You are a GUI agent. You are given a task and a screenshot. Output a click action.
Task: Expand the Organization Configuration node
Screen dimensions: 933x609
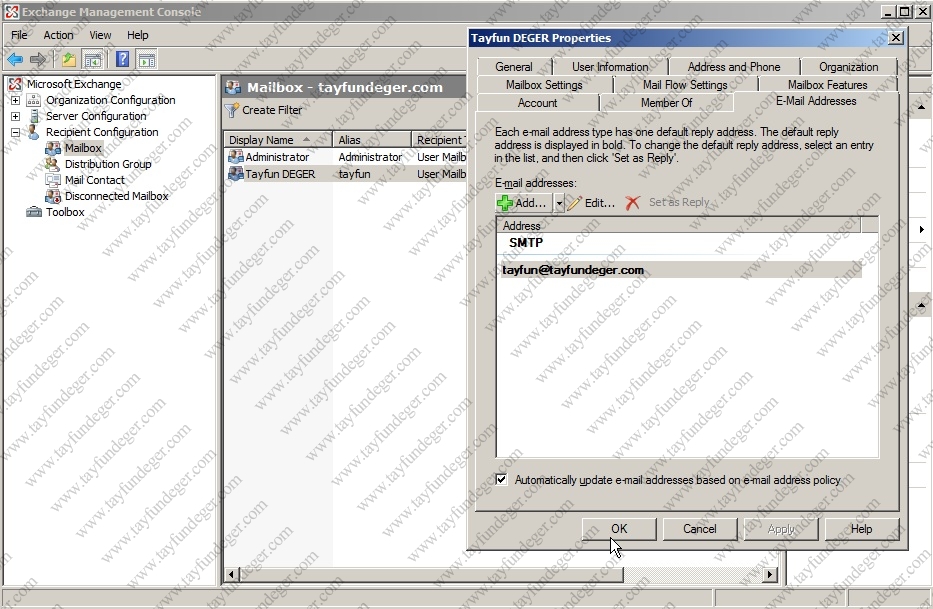click(x=15, y=100)
